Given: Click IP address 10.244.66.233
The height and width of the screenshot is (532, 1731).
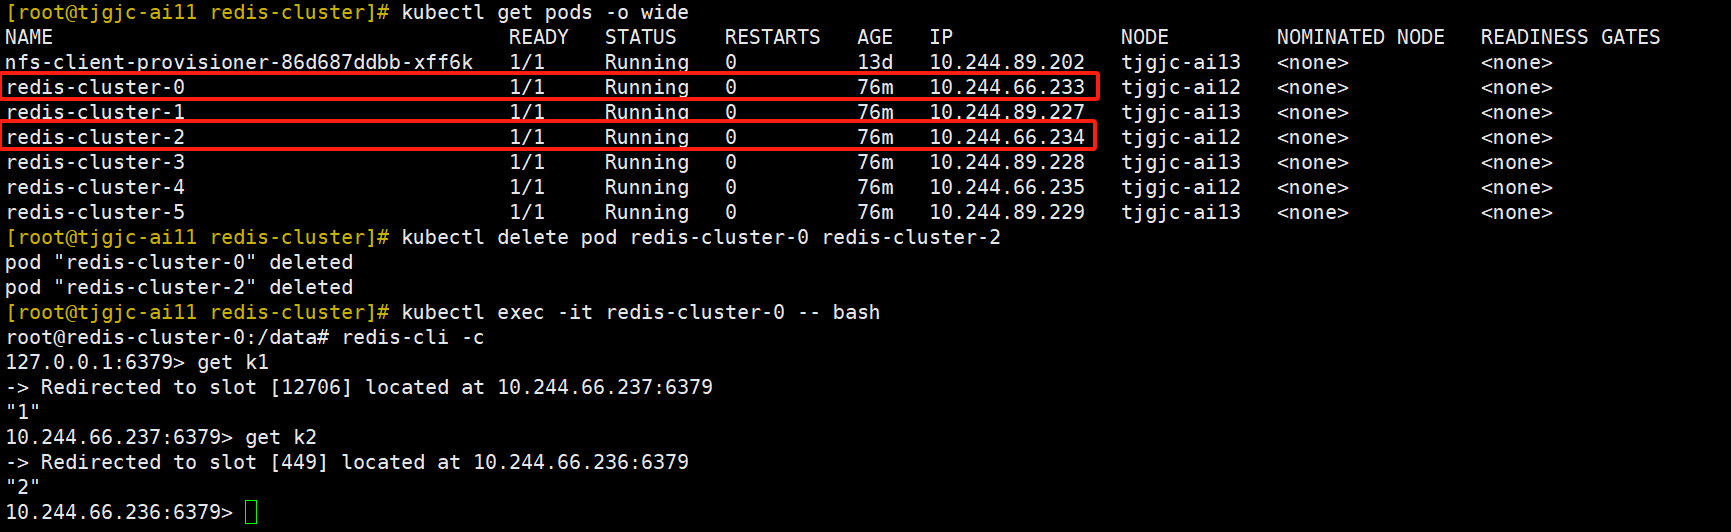Looking at the screenshot, I should (1007, 87).
